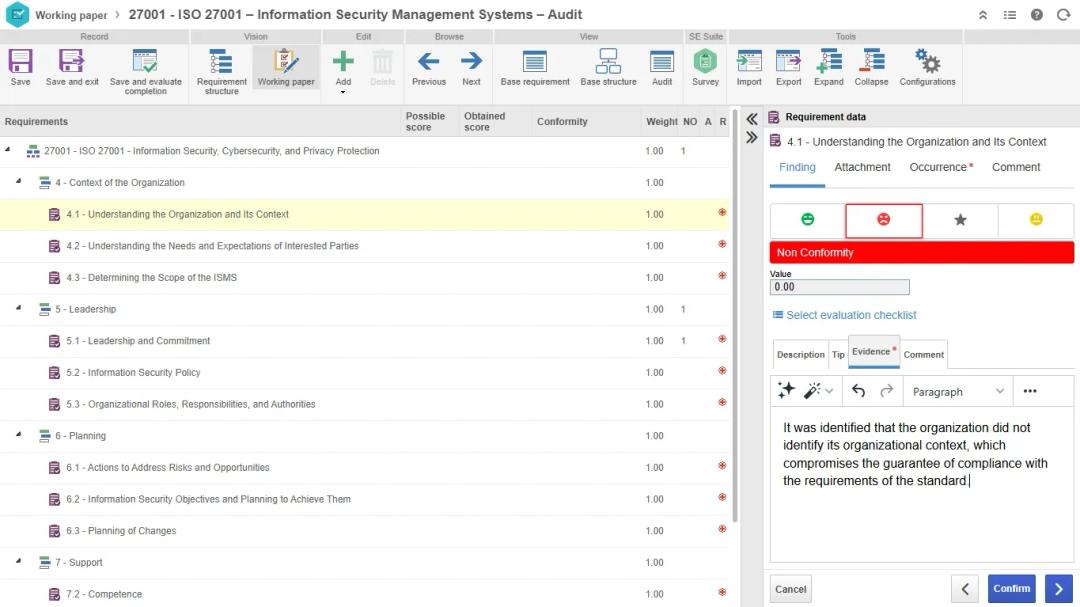Select the red sad face non-conformity rating

click(x=883, y=220)
